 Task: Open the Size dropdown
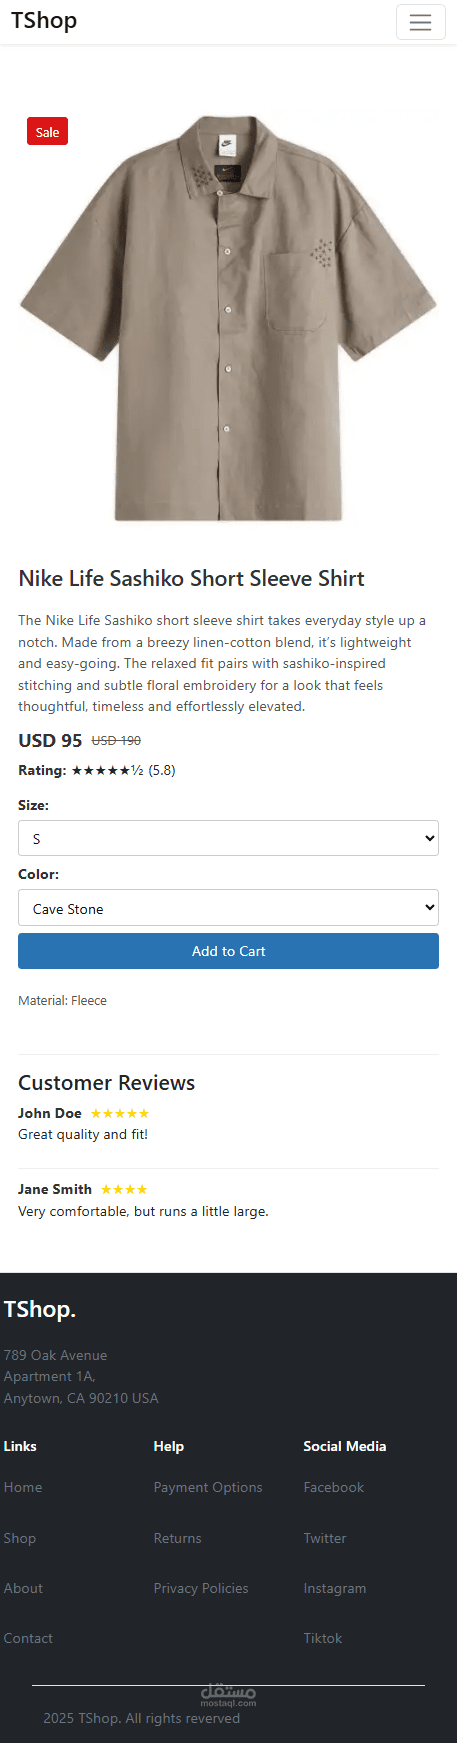228,838
